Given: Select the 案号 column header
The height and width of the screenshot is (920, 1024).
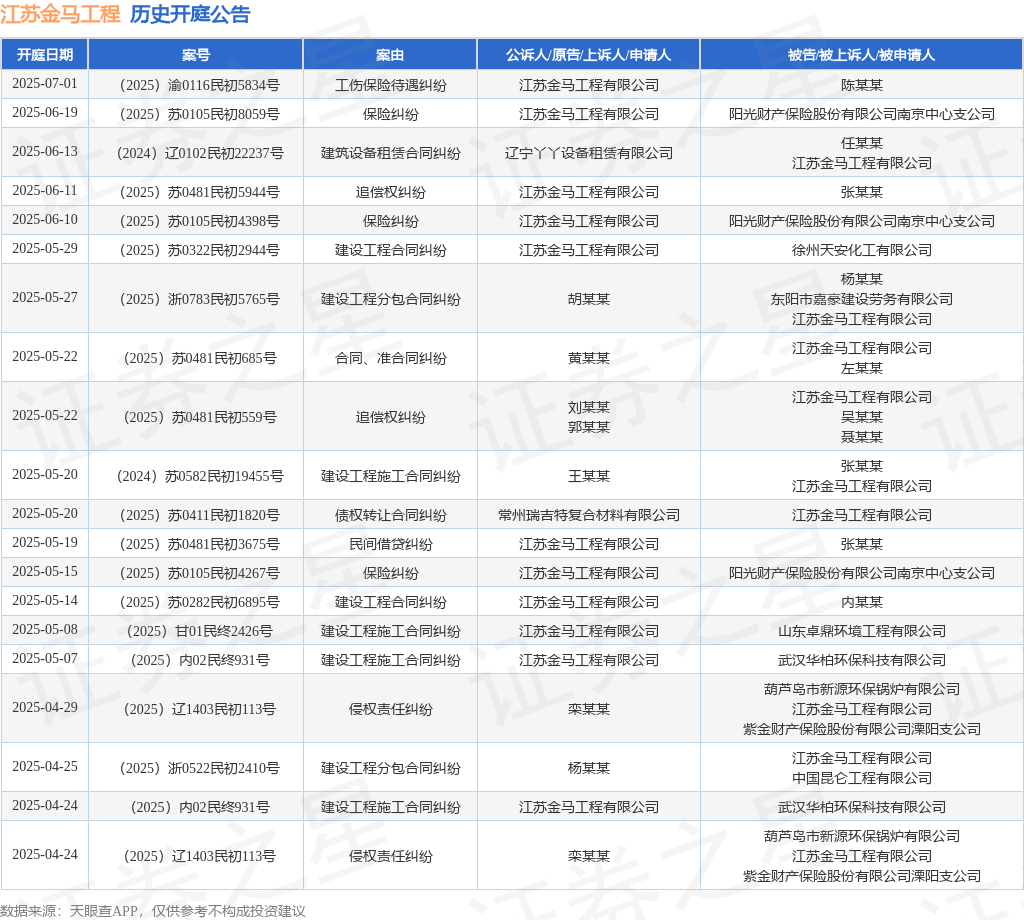Looking at the screenshot, I should pyautogui.click(x=196, y=55).
